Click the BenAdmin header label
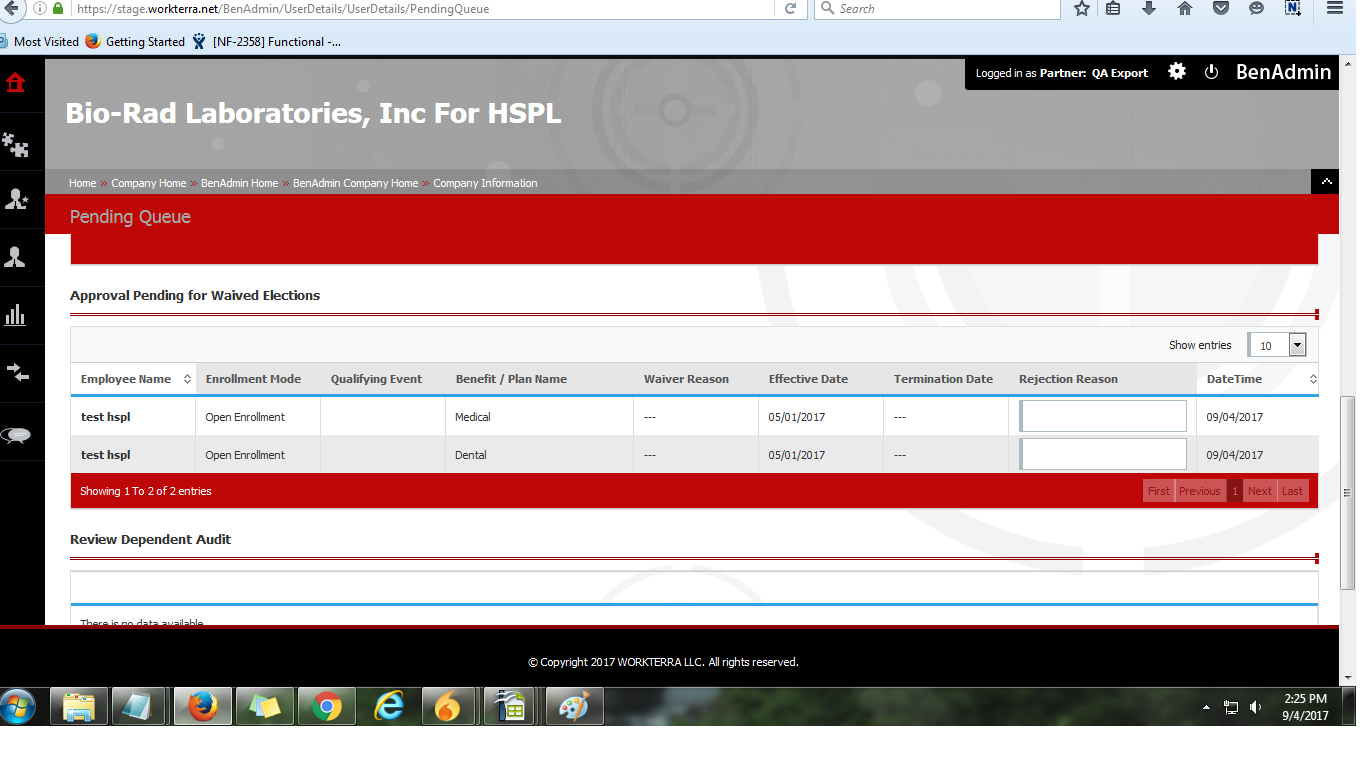This screenshot has width=1366, height=768. [x=1283, y=72]
